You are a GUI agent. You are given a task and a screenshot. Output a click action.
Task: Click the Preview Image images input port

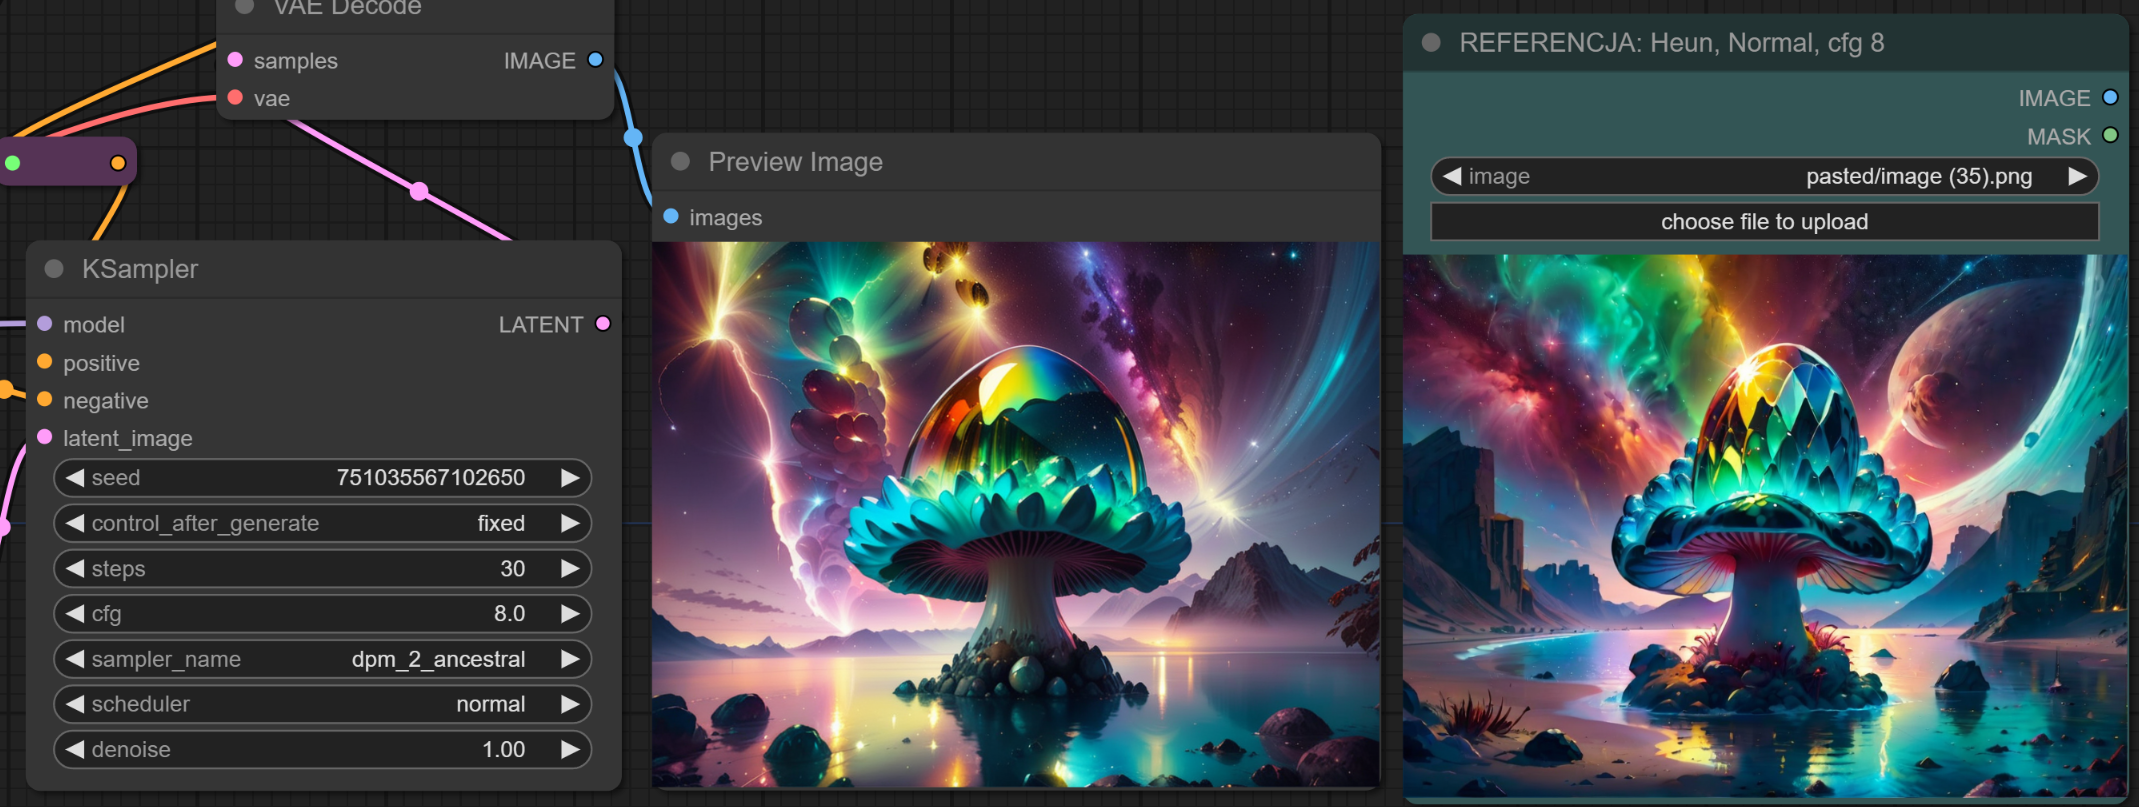click(x=671, y=217)
